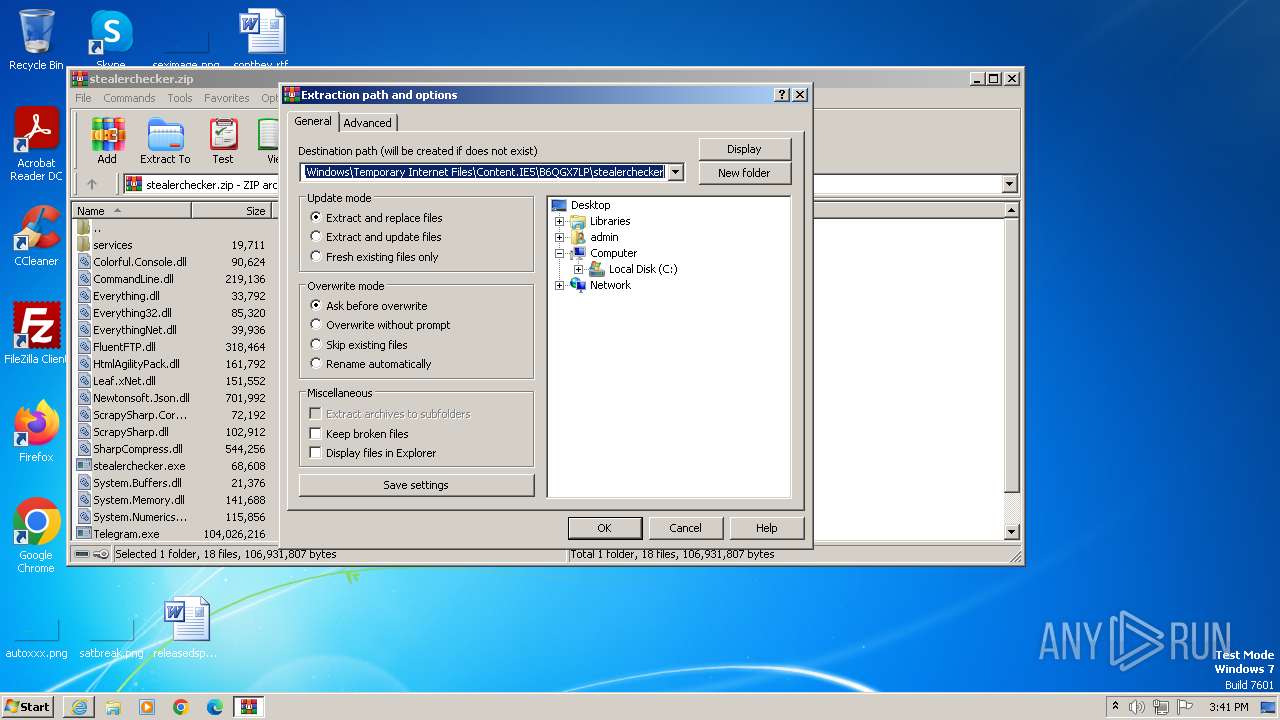Open Microsoft Edge from the taskbar
Image resolution: width=1280 pixels, height=720 pixels.
(215, 707)
